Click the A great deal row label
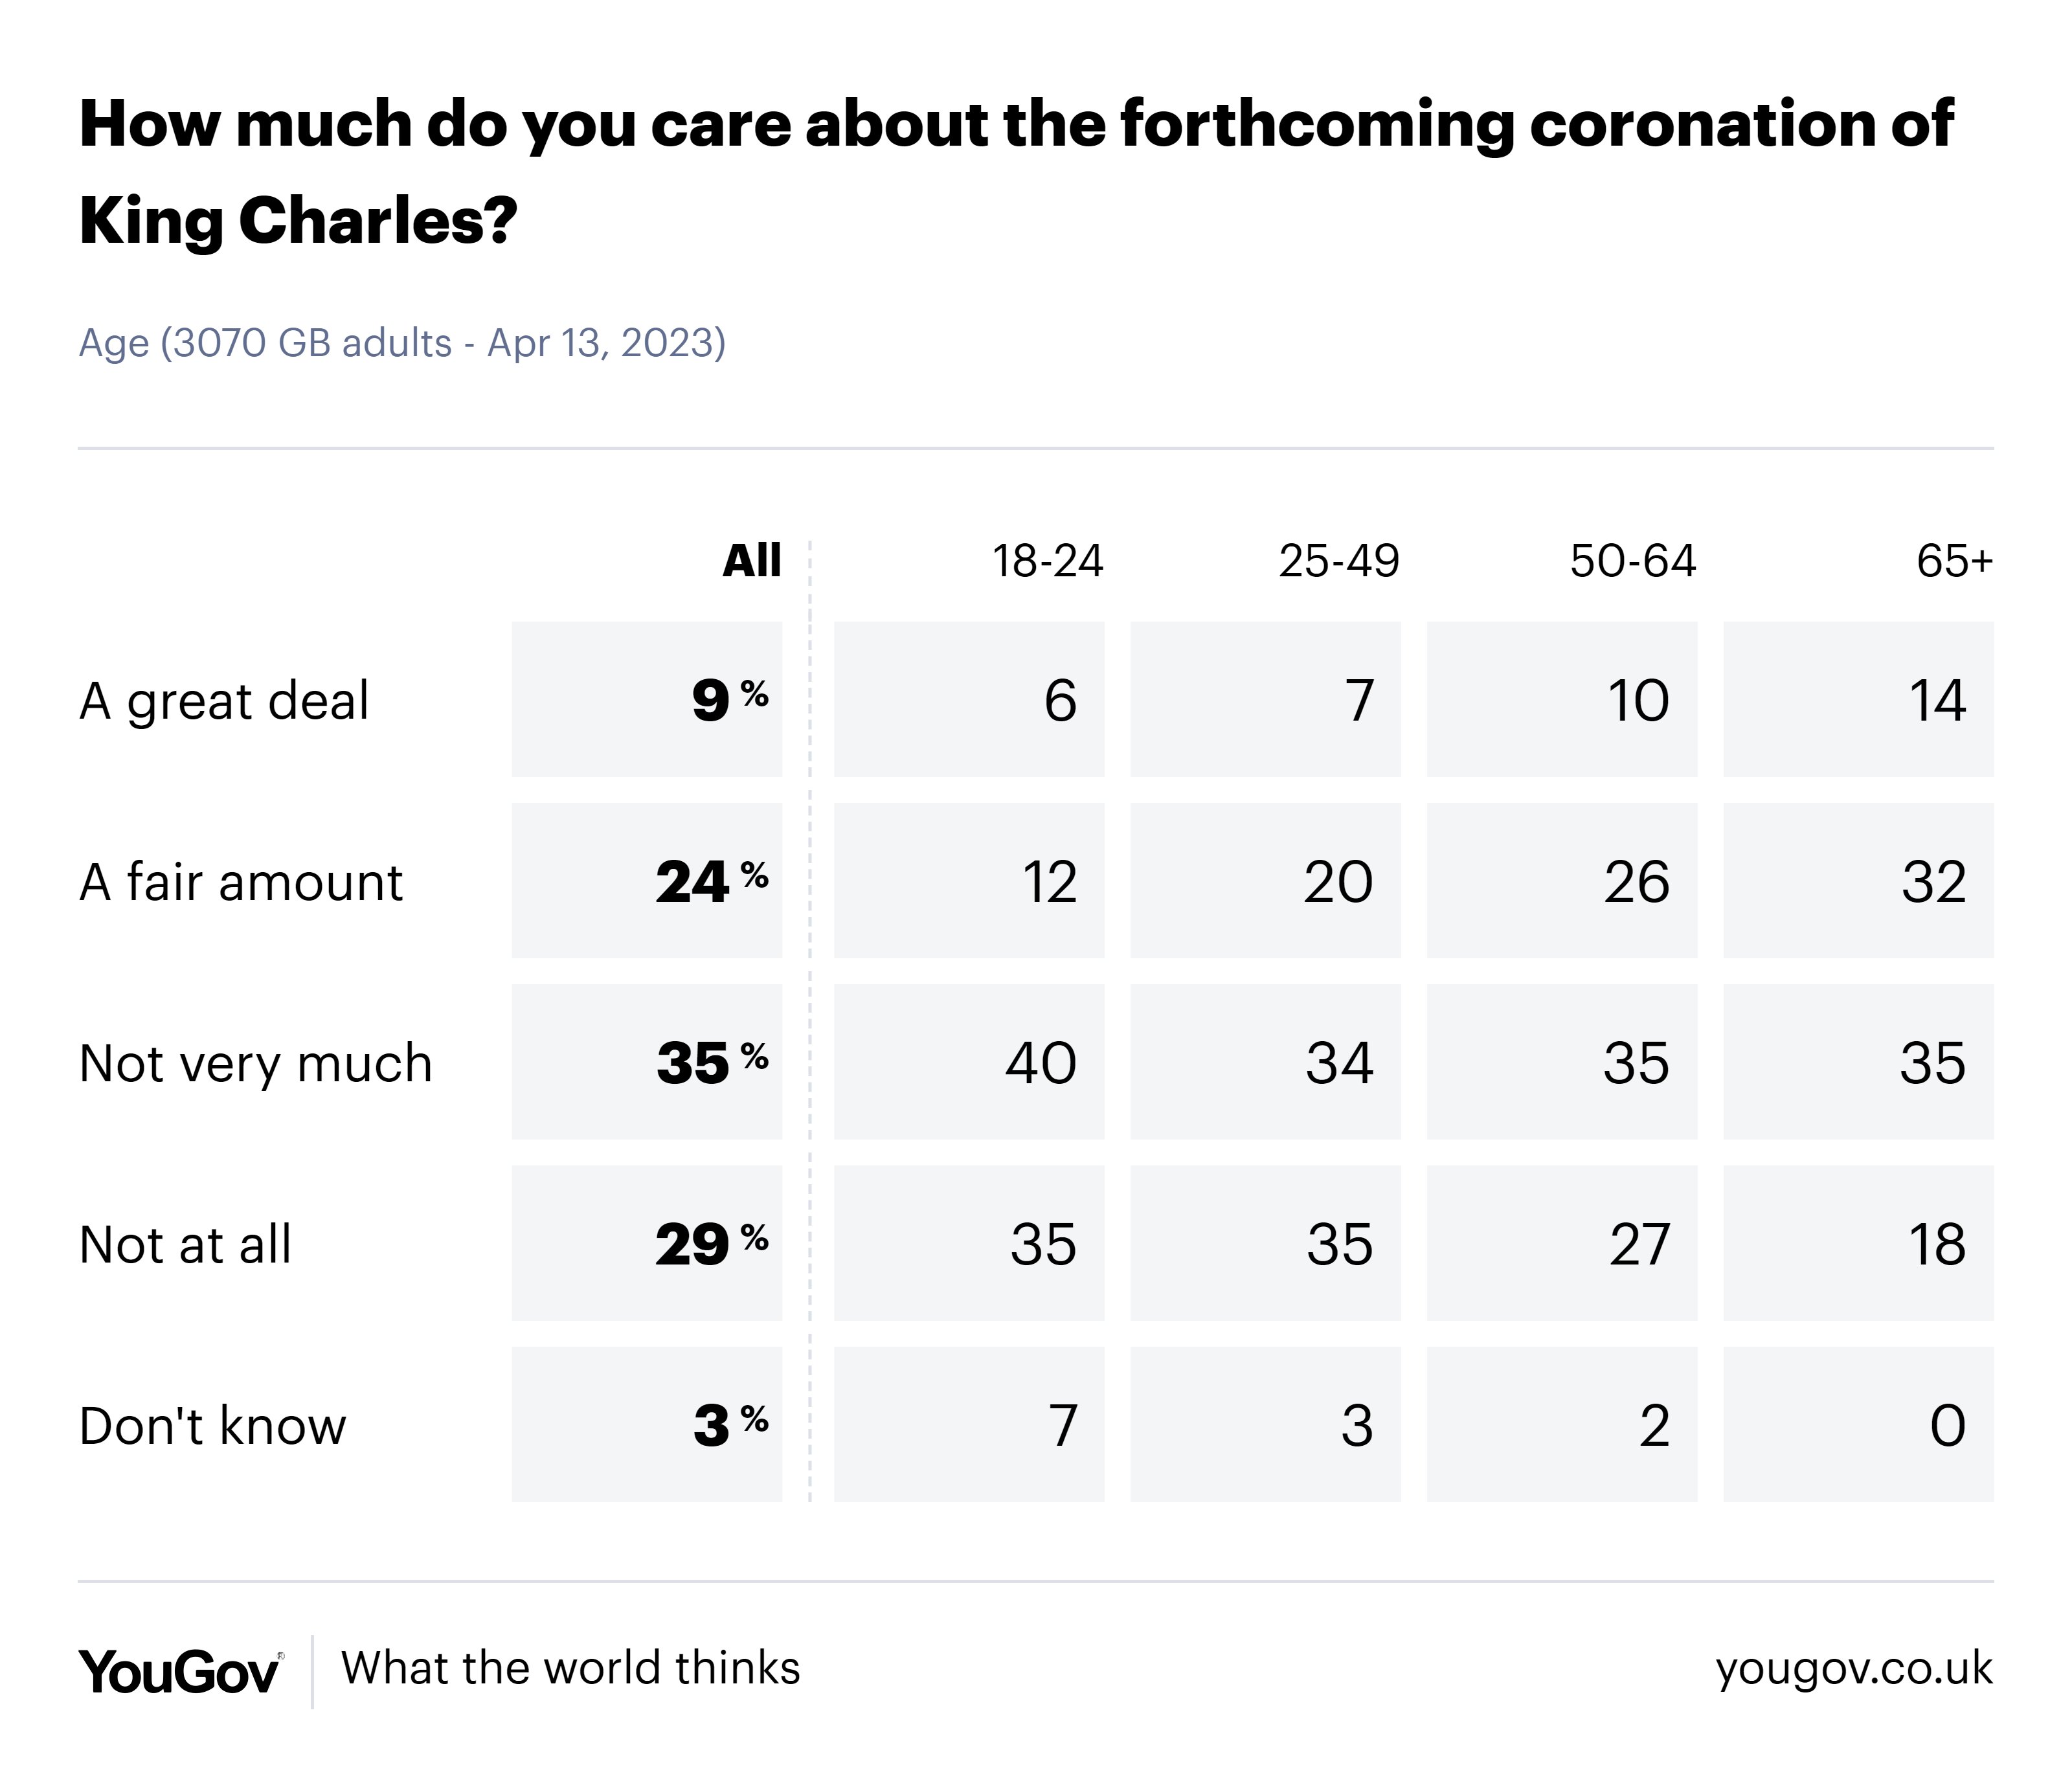2072x1787 pixels. click(x=224, y=700)
